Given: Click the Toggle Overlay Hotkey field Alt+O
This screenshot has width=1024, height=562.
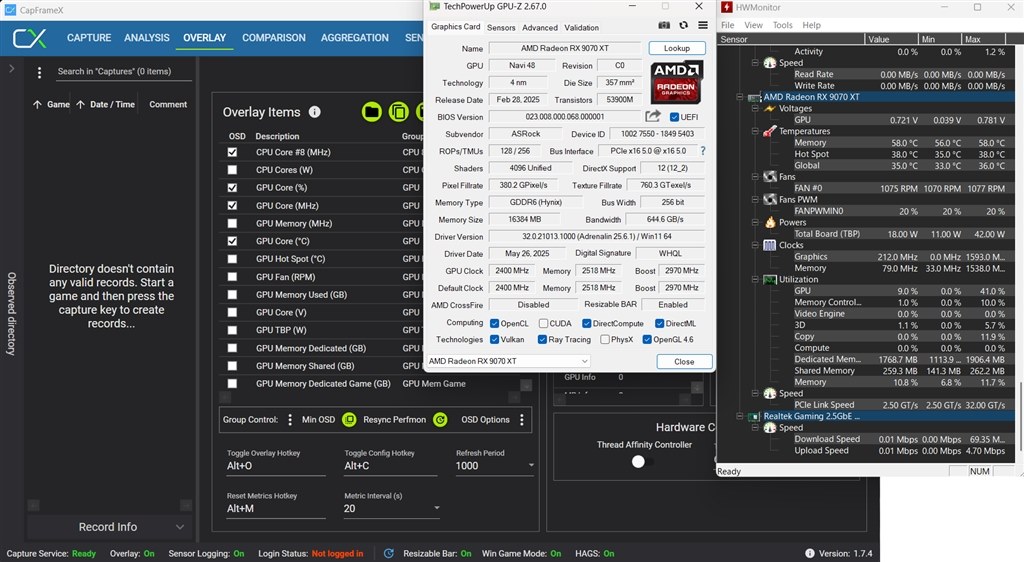Looking at the screenshot, I should coord(276,466).
